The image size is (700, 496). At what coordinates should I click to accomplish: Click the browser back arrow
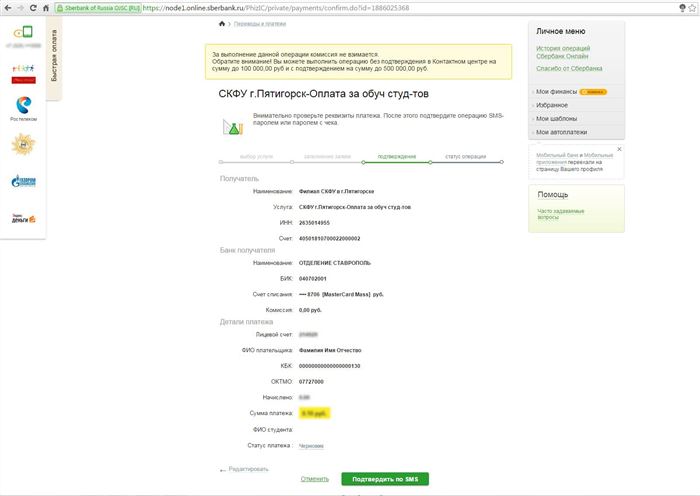[8, 8]
